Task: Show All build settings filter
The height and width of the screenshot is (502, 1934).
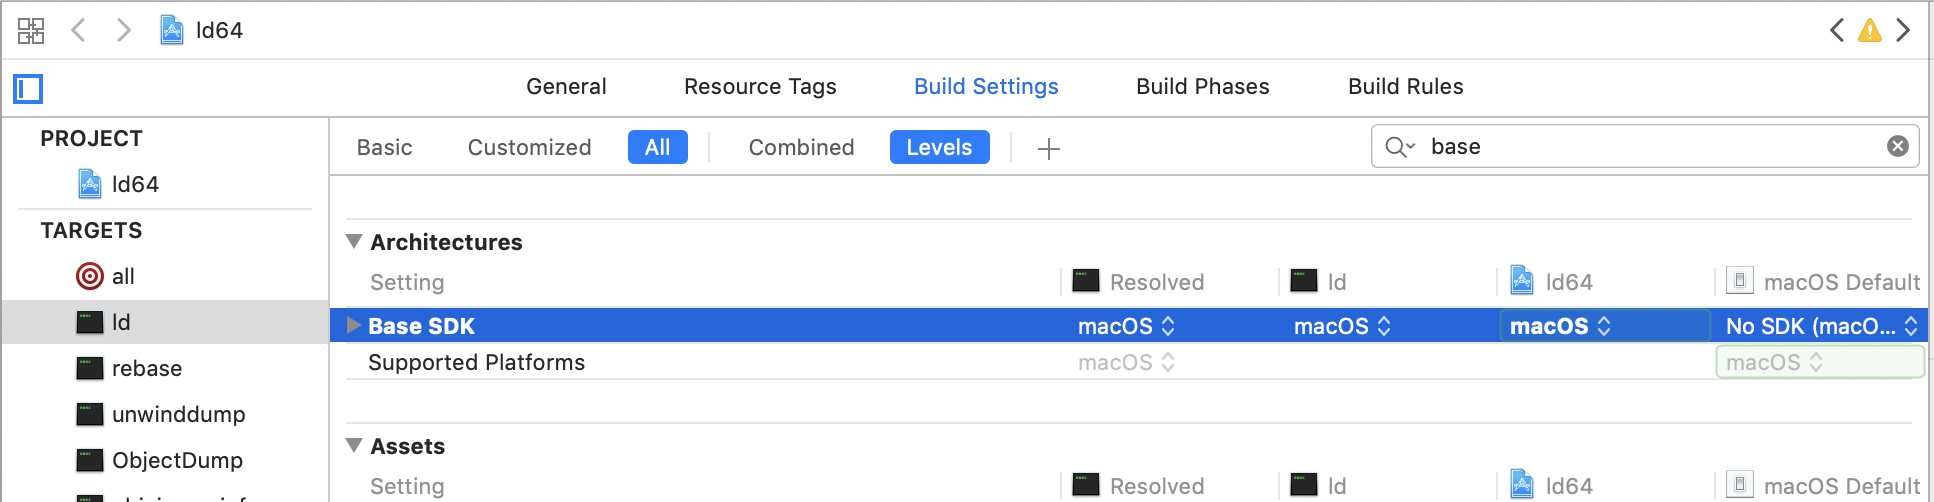Action: 657,147
